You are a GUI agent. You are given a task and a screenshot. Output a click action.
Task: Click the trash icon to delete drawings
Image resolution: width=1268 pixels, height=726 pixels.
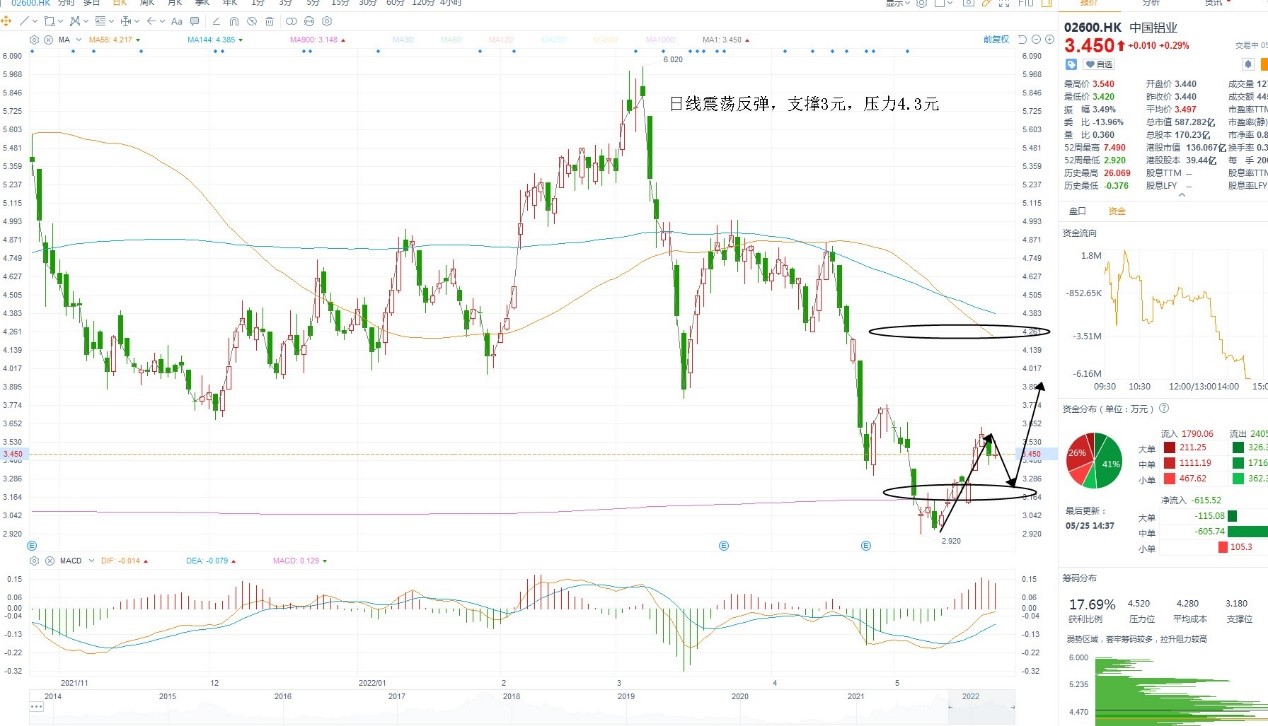(269, 21)
